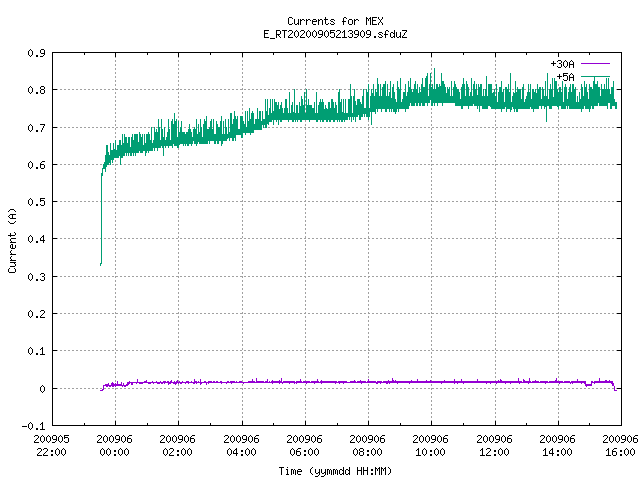Click the y-axis label 'Current (A)'
Image resolution: width=640 pixels, height=480 pixels.
(x=12, y=240)
